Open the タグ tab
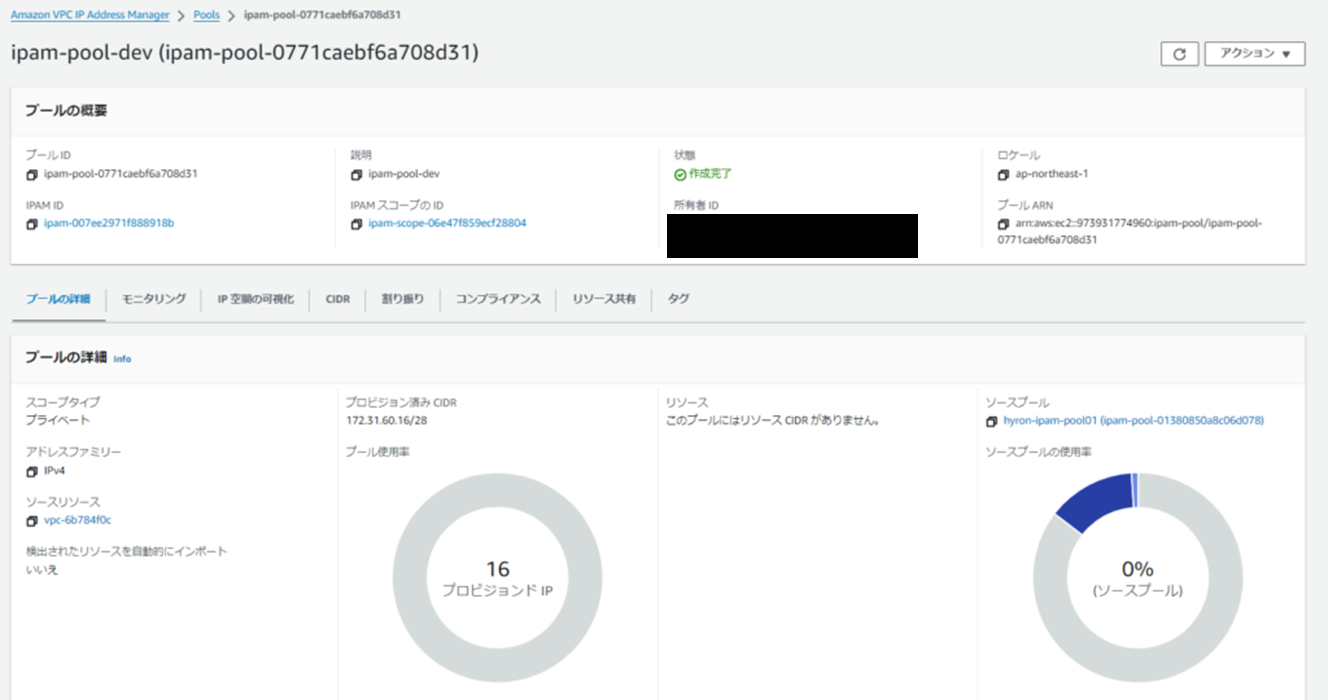The width and height of the screenshot is (1328, 700). click(x=678, y=299)
